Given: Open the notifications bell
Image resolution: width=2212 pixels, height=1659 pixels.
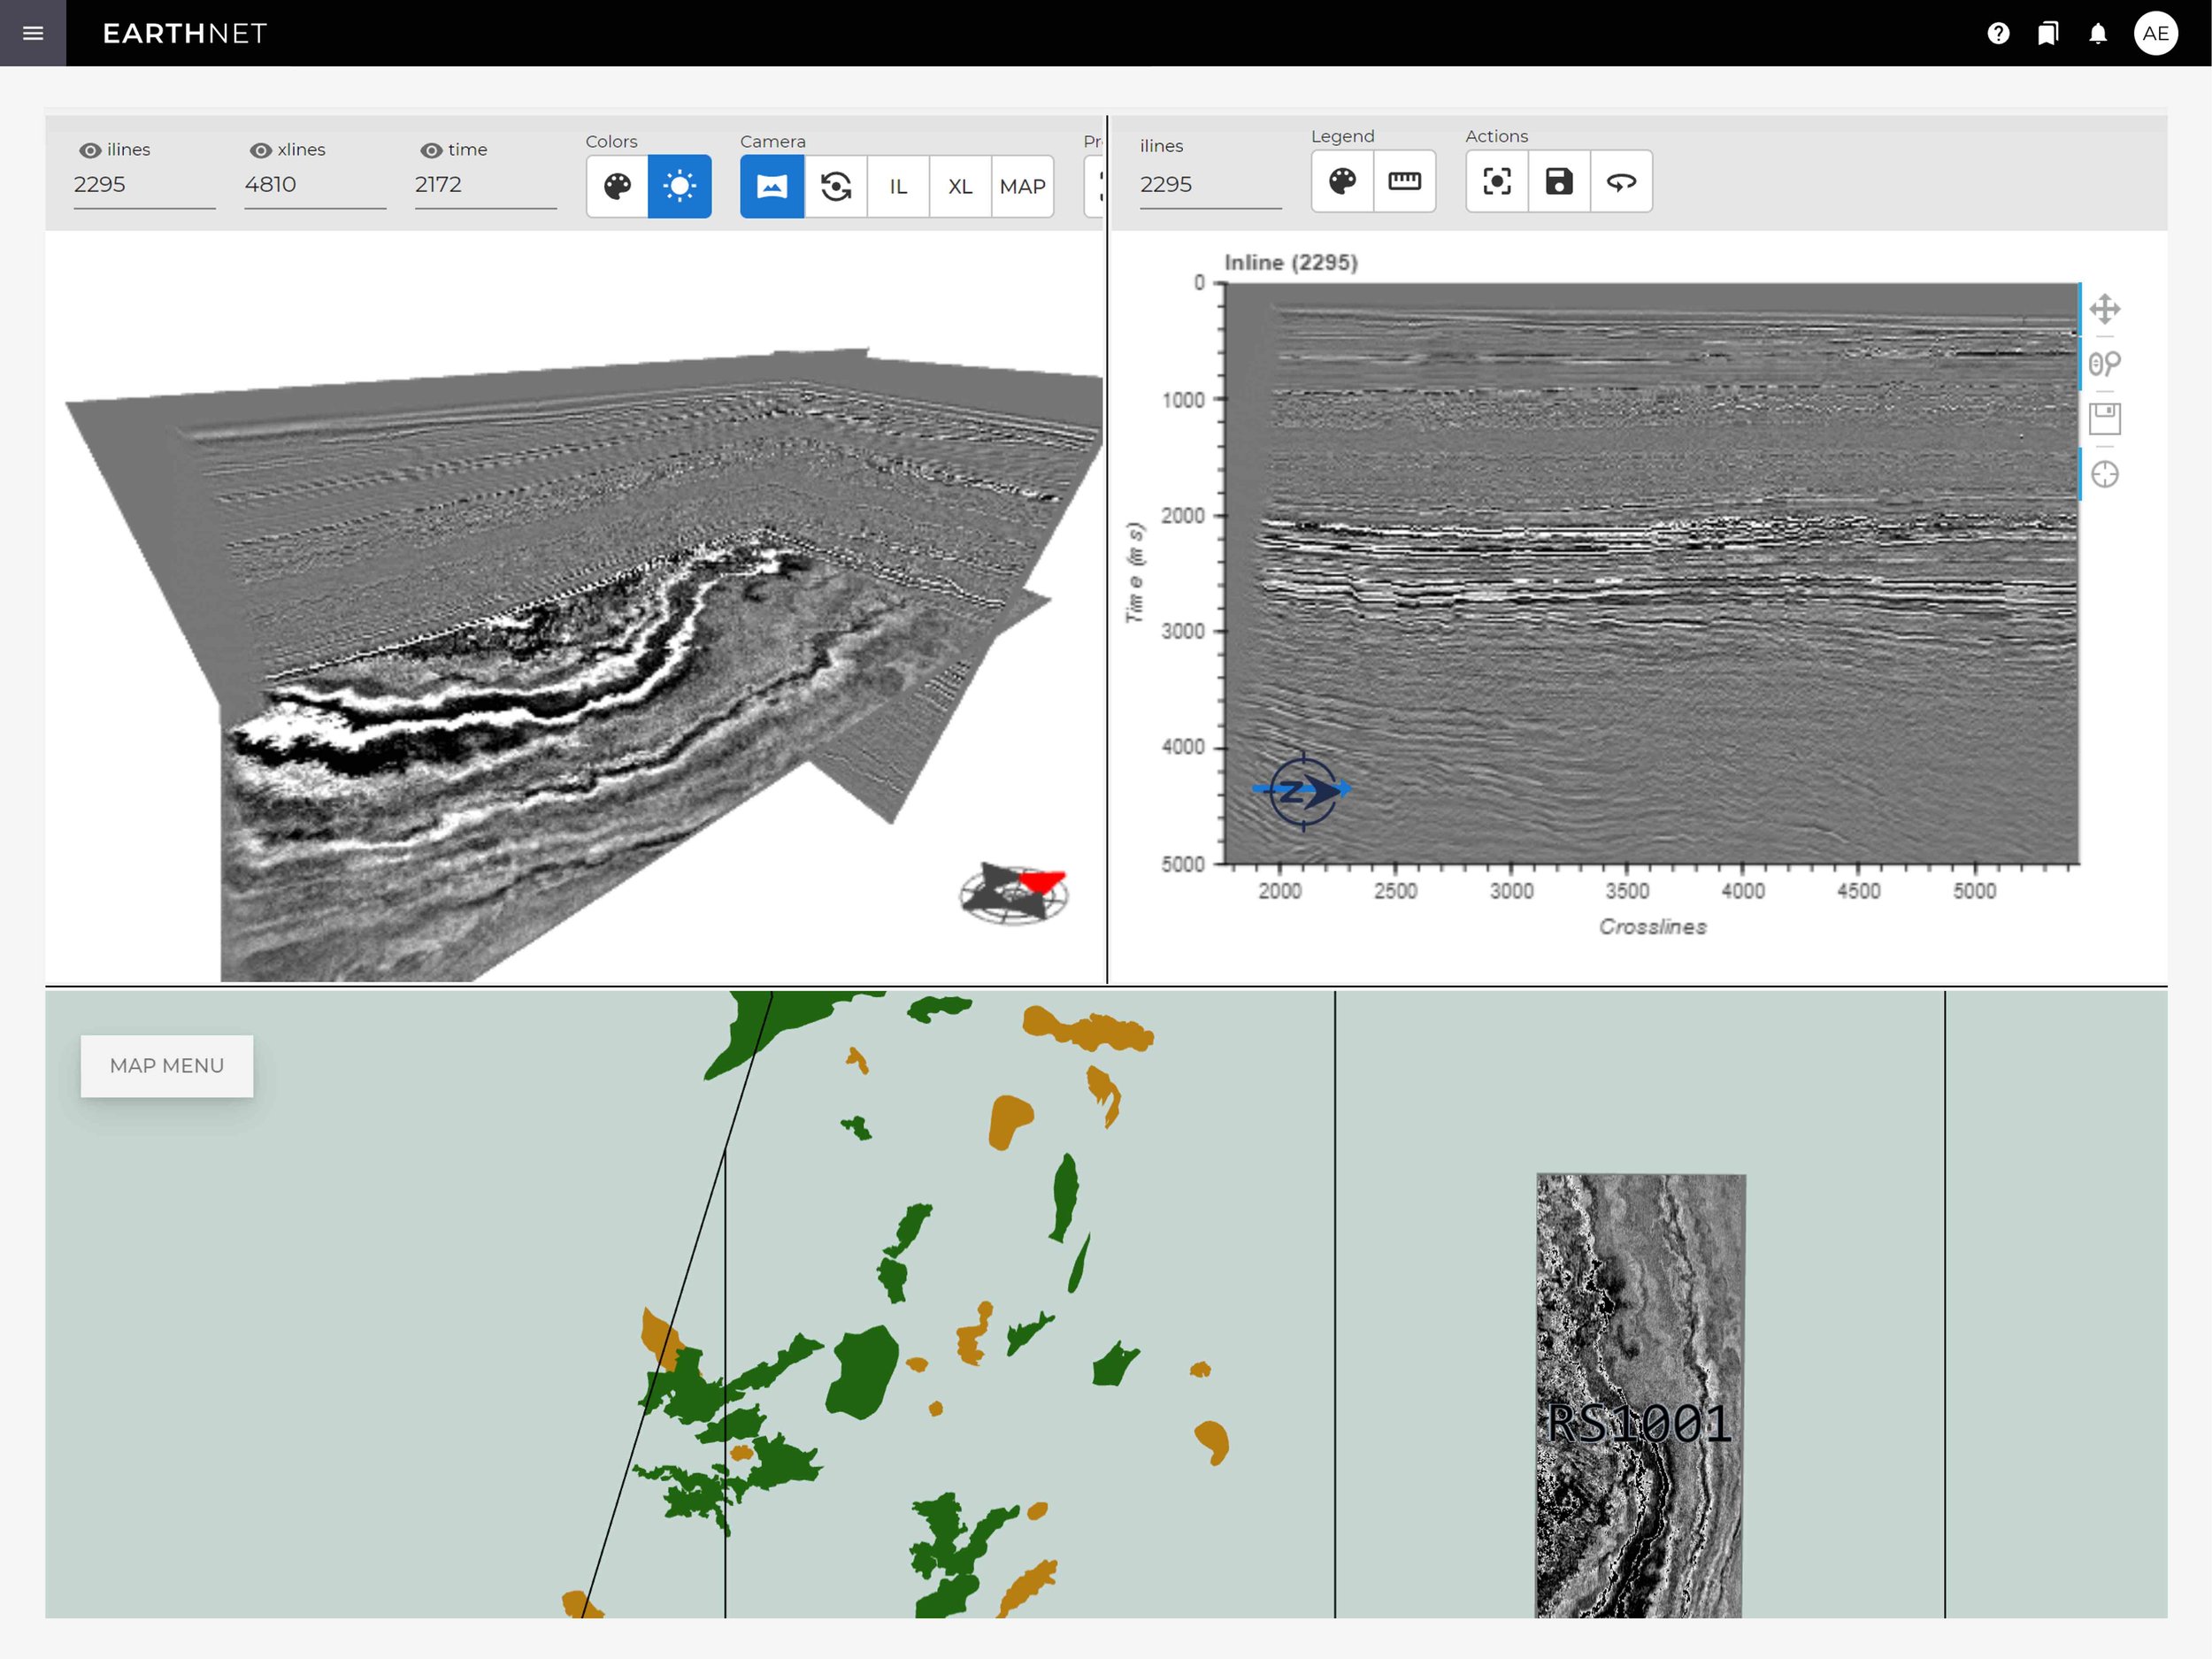Looking at the screenshot, I should (x=2098, y=33).
